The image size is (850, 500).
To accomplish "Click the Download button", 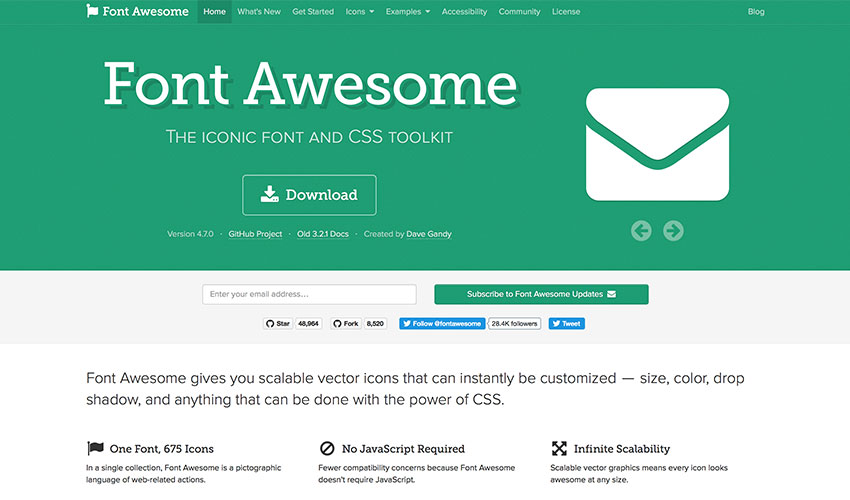I will click(310, 195).
